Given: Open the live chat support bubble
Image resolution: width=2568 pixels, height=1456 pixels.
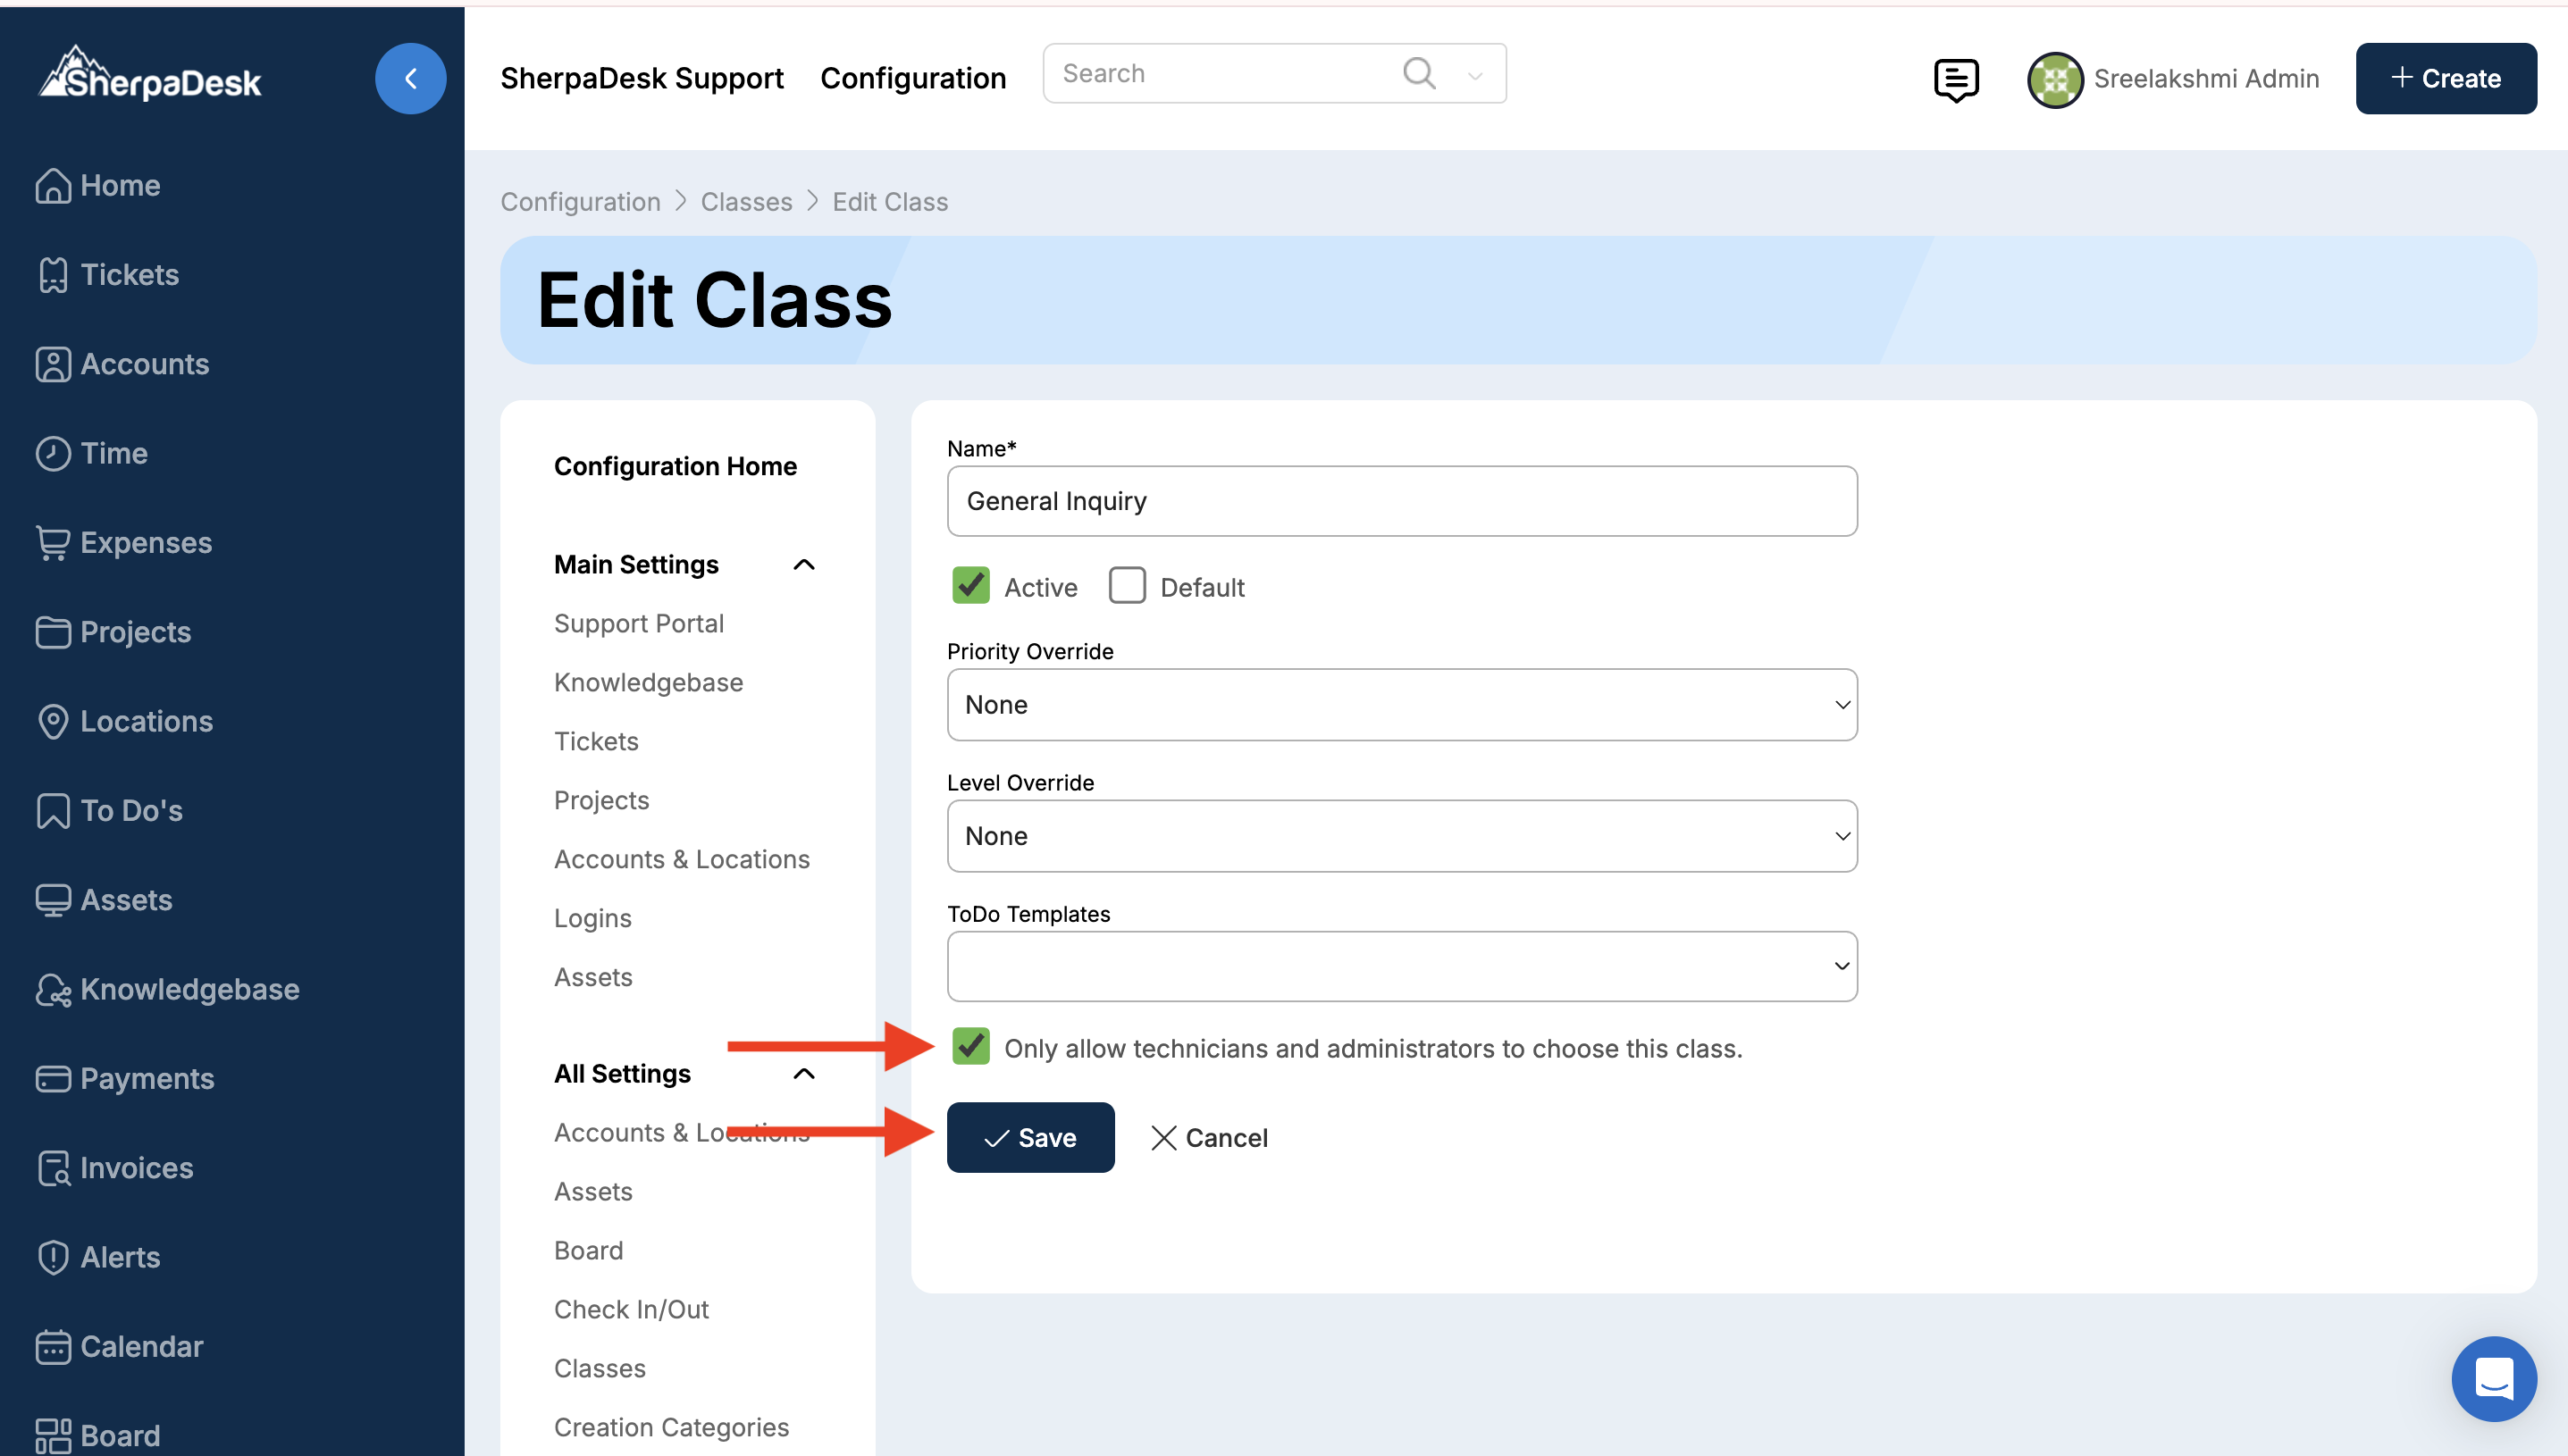Looking at the screenshot, I should [2493, 1378].
